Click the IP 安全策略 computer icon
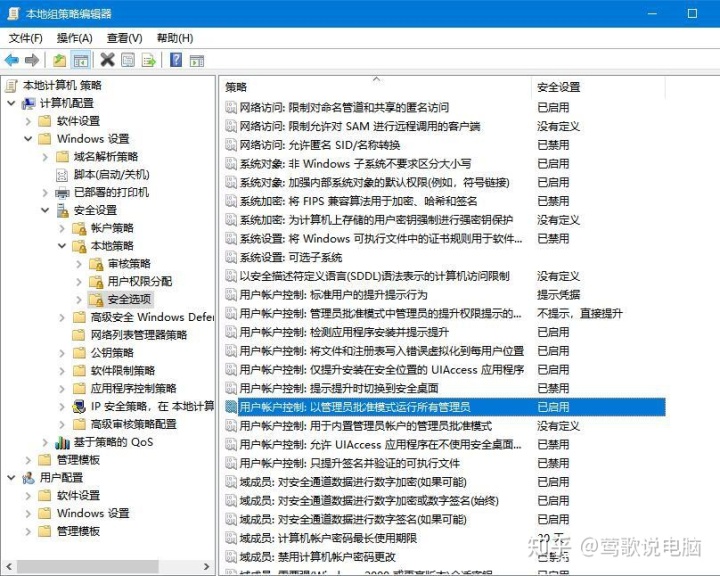The width and height of the screenshot is (720, 576). click(x=79, y=407)
